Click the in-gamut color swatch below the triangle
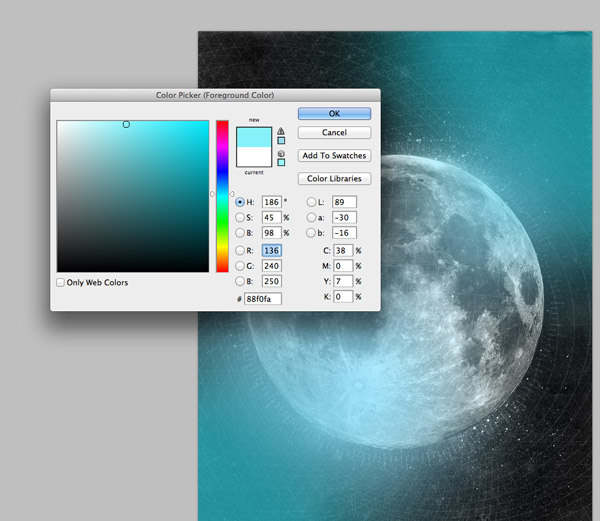The height and width of the screenshot is (521, 600). [281, 140]
